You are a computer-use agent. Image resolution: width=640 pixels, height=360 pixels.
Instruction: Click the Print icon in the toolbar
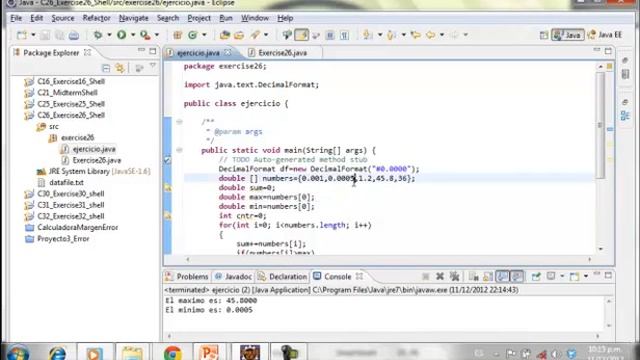point(73,35)
